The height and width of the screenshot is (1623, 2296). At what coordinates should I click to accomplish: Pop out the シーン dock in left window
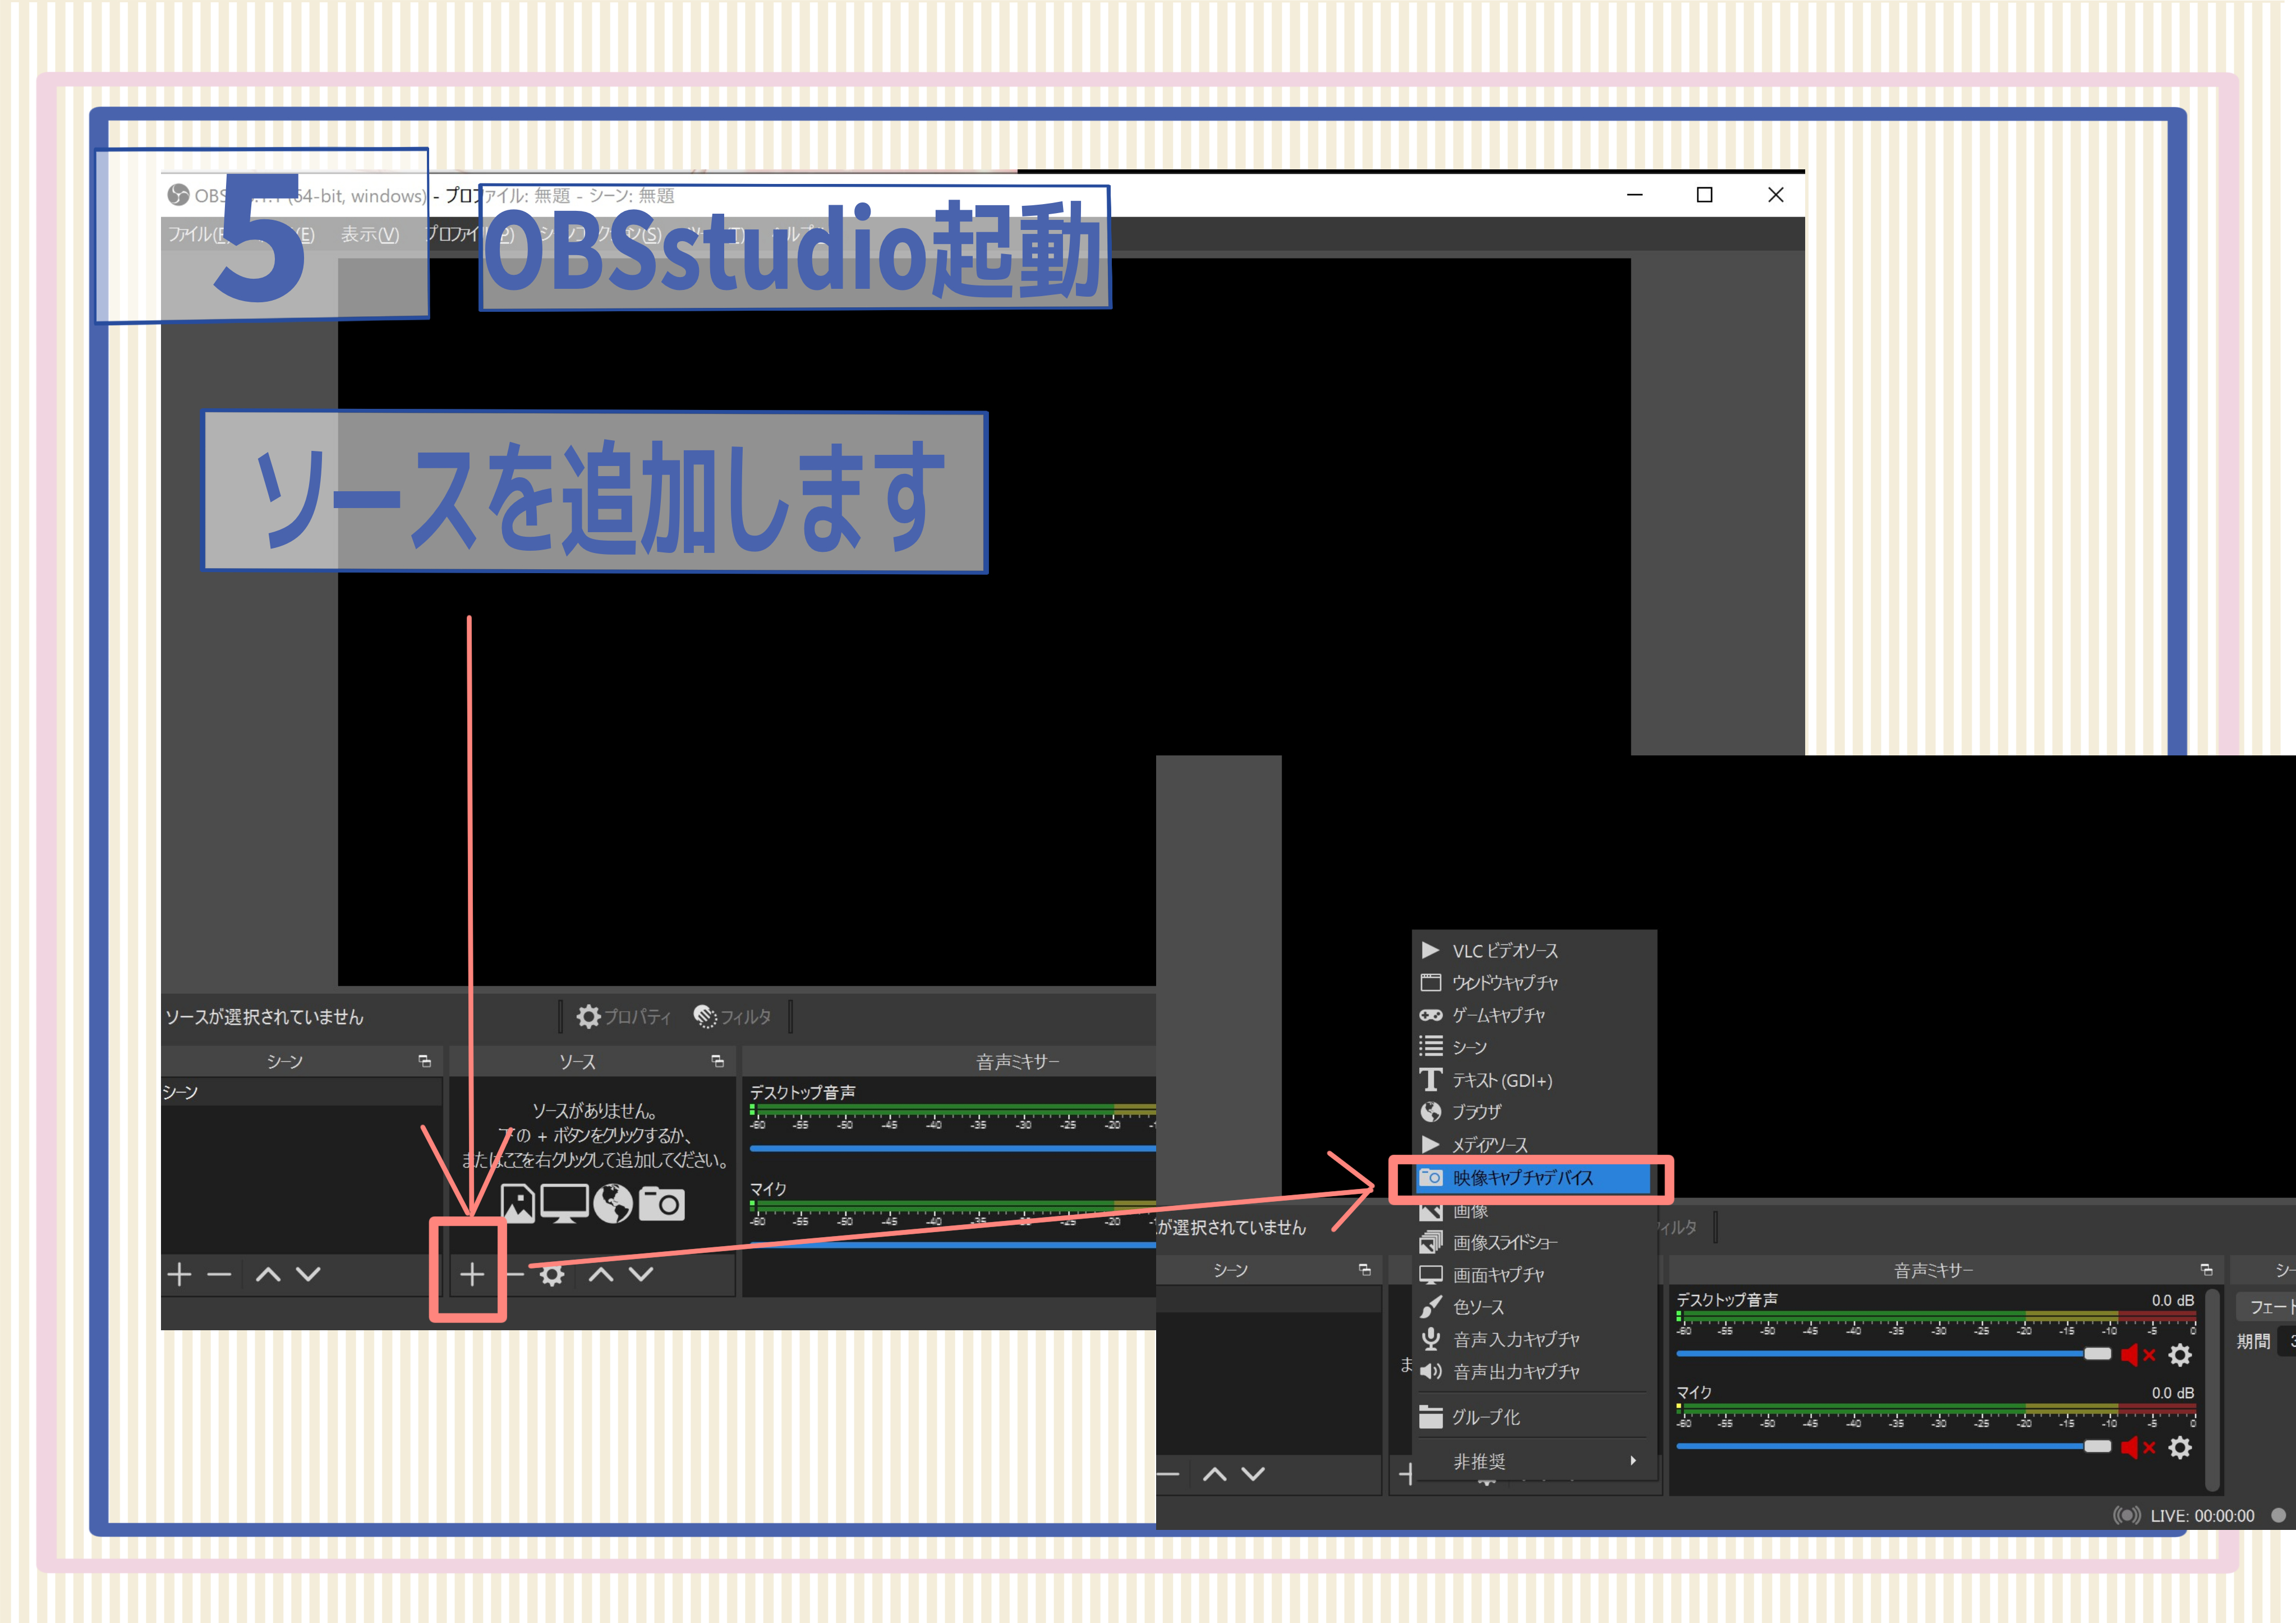pos(424,1061)
